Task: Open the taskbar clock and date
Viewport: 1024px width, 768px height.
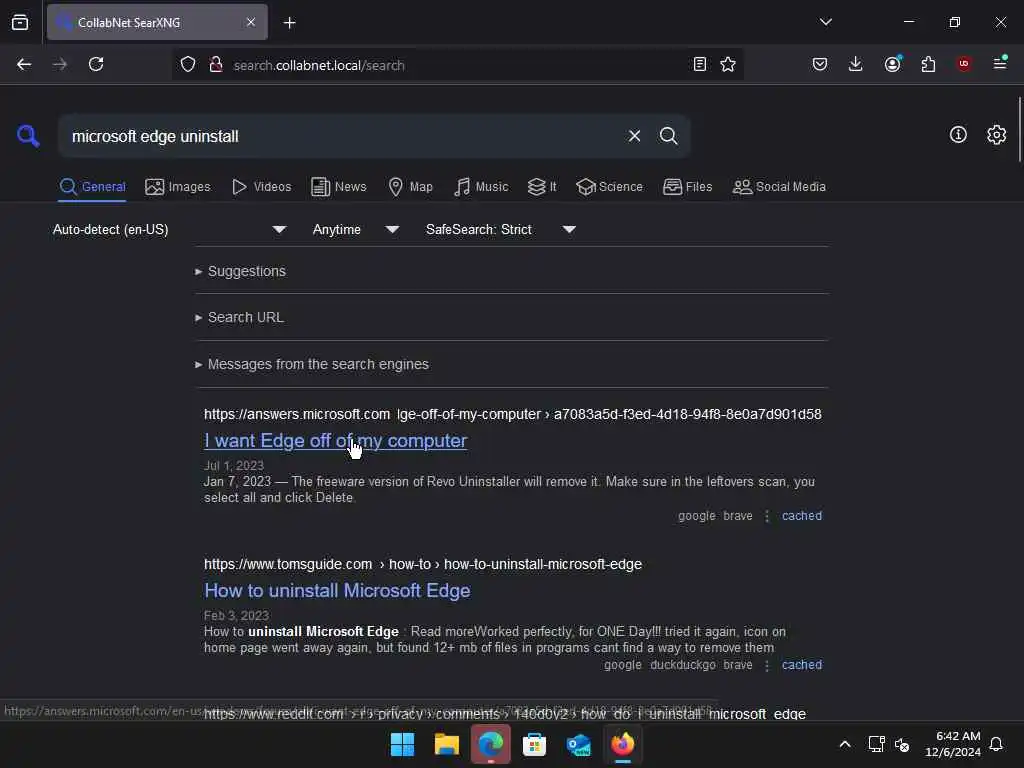Action: [953, 744]
